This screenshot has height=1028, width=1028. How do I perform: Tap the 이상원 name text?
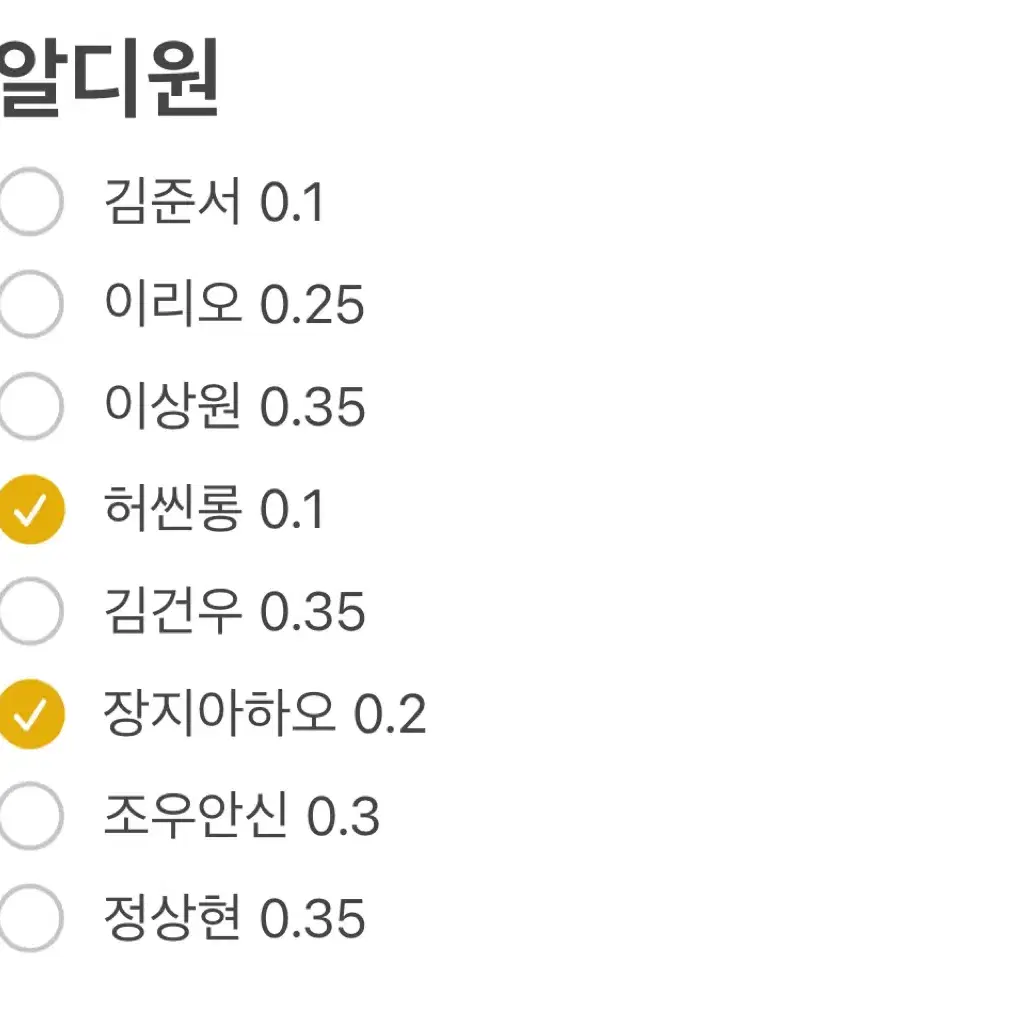(172, 407)
